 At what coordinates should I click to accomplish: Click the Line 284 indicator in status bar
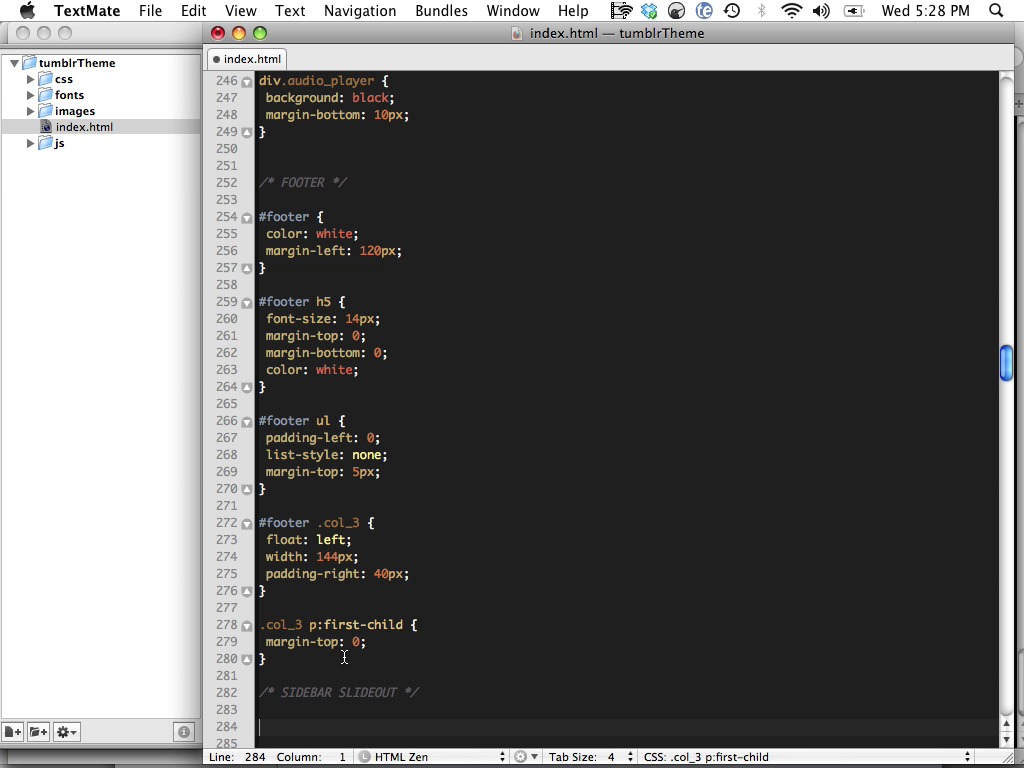click(237, 757)
